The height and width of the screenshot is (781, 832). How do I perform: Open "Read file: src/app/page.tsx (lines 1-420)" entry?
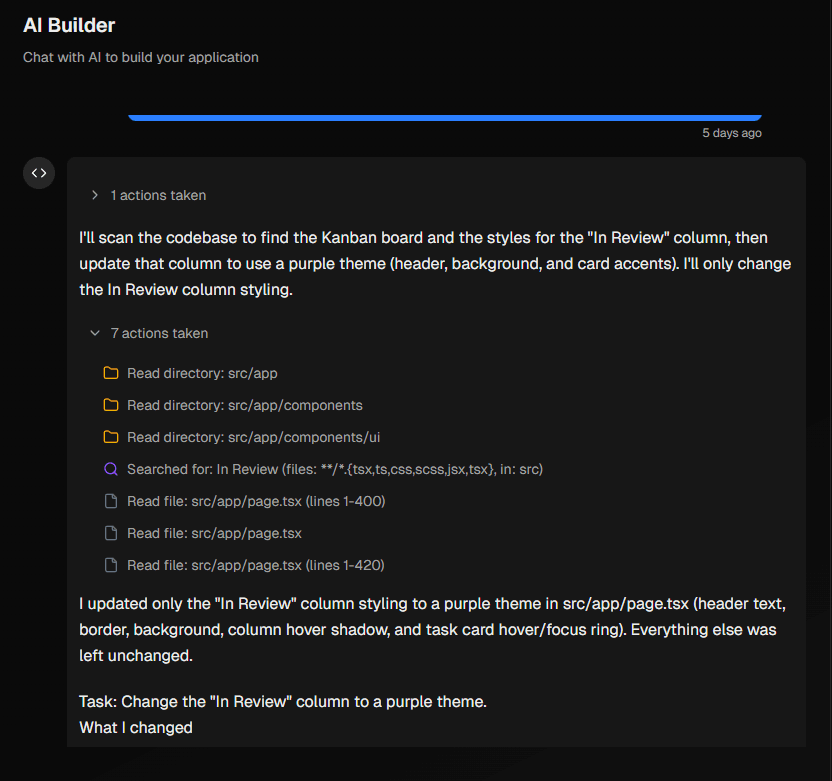(255, 565)
